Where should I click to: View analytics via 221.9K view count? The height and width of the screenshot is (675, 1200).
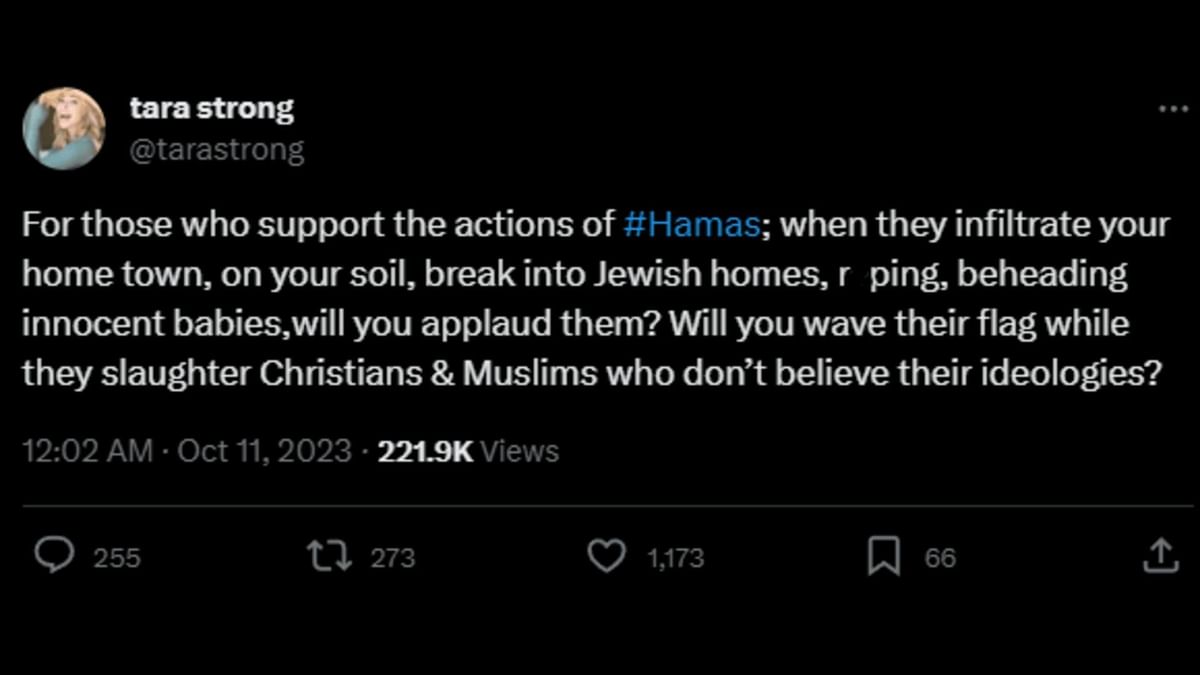425,451
